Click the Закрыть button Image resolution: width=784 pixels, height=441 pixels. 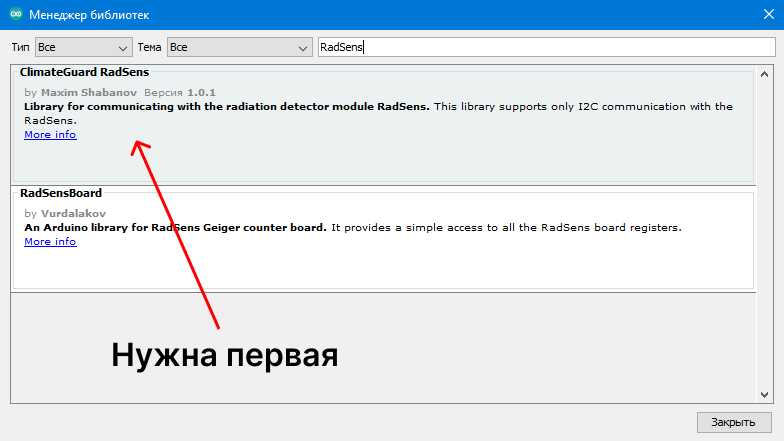(x=734, y=422)
